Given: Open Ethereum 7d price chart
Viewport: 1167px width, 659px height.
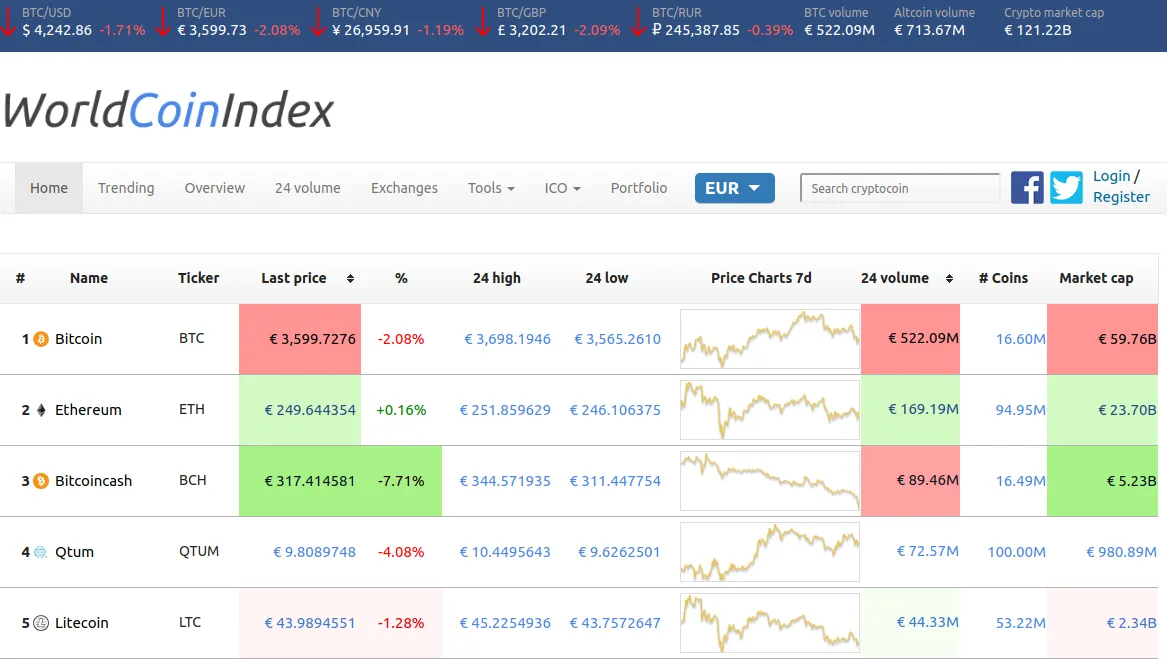Looking at the screenshot, I should point(770,410).
